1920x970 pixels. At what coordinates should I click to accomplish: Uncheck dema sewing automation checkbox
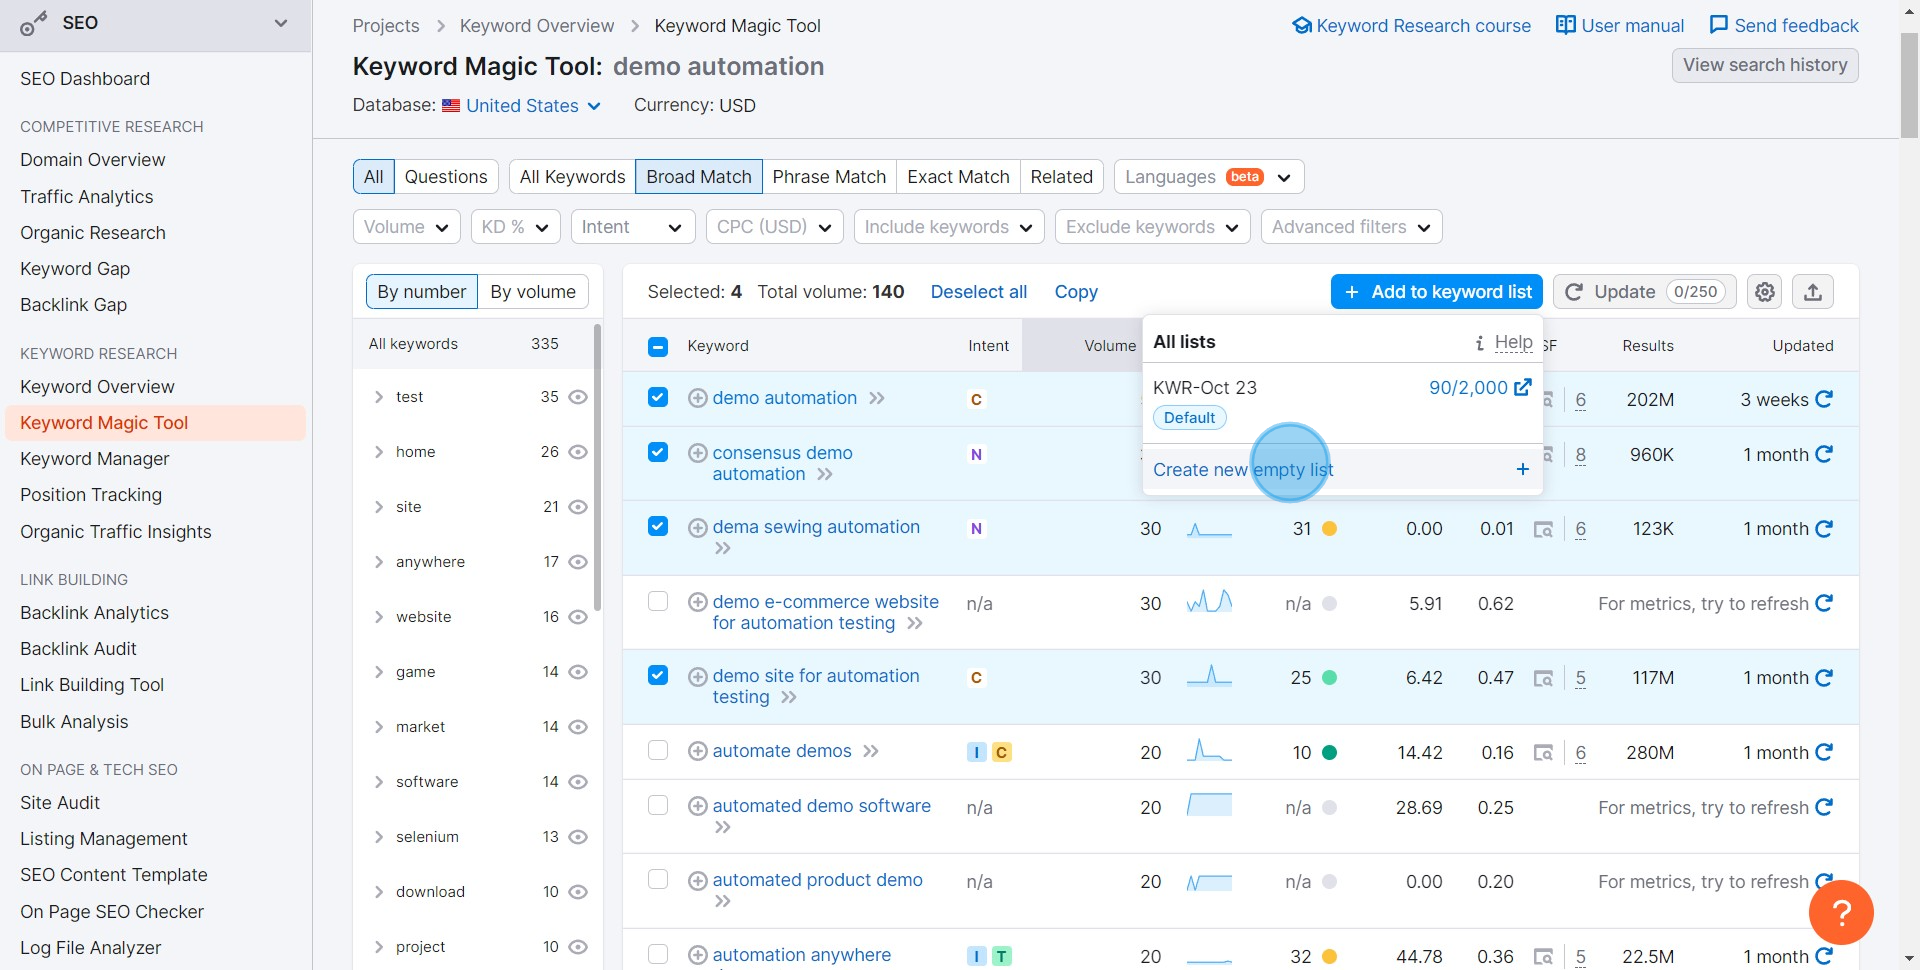[x=657, y=526]
